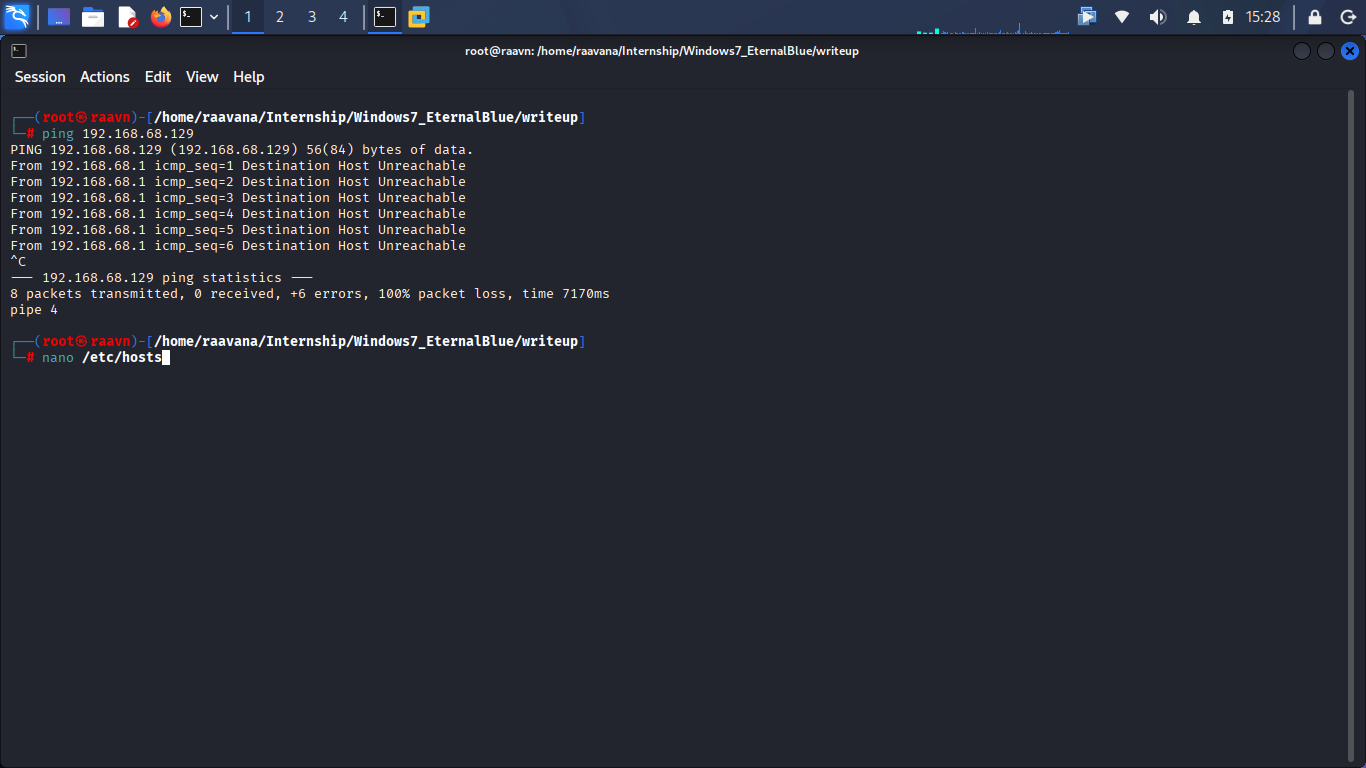Open the battery power manager icon
1366x768 pixels.
(x=1228, y=17)
